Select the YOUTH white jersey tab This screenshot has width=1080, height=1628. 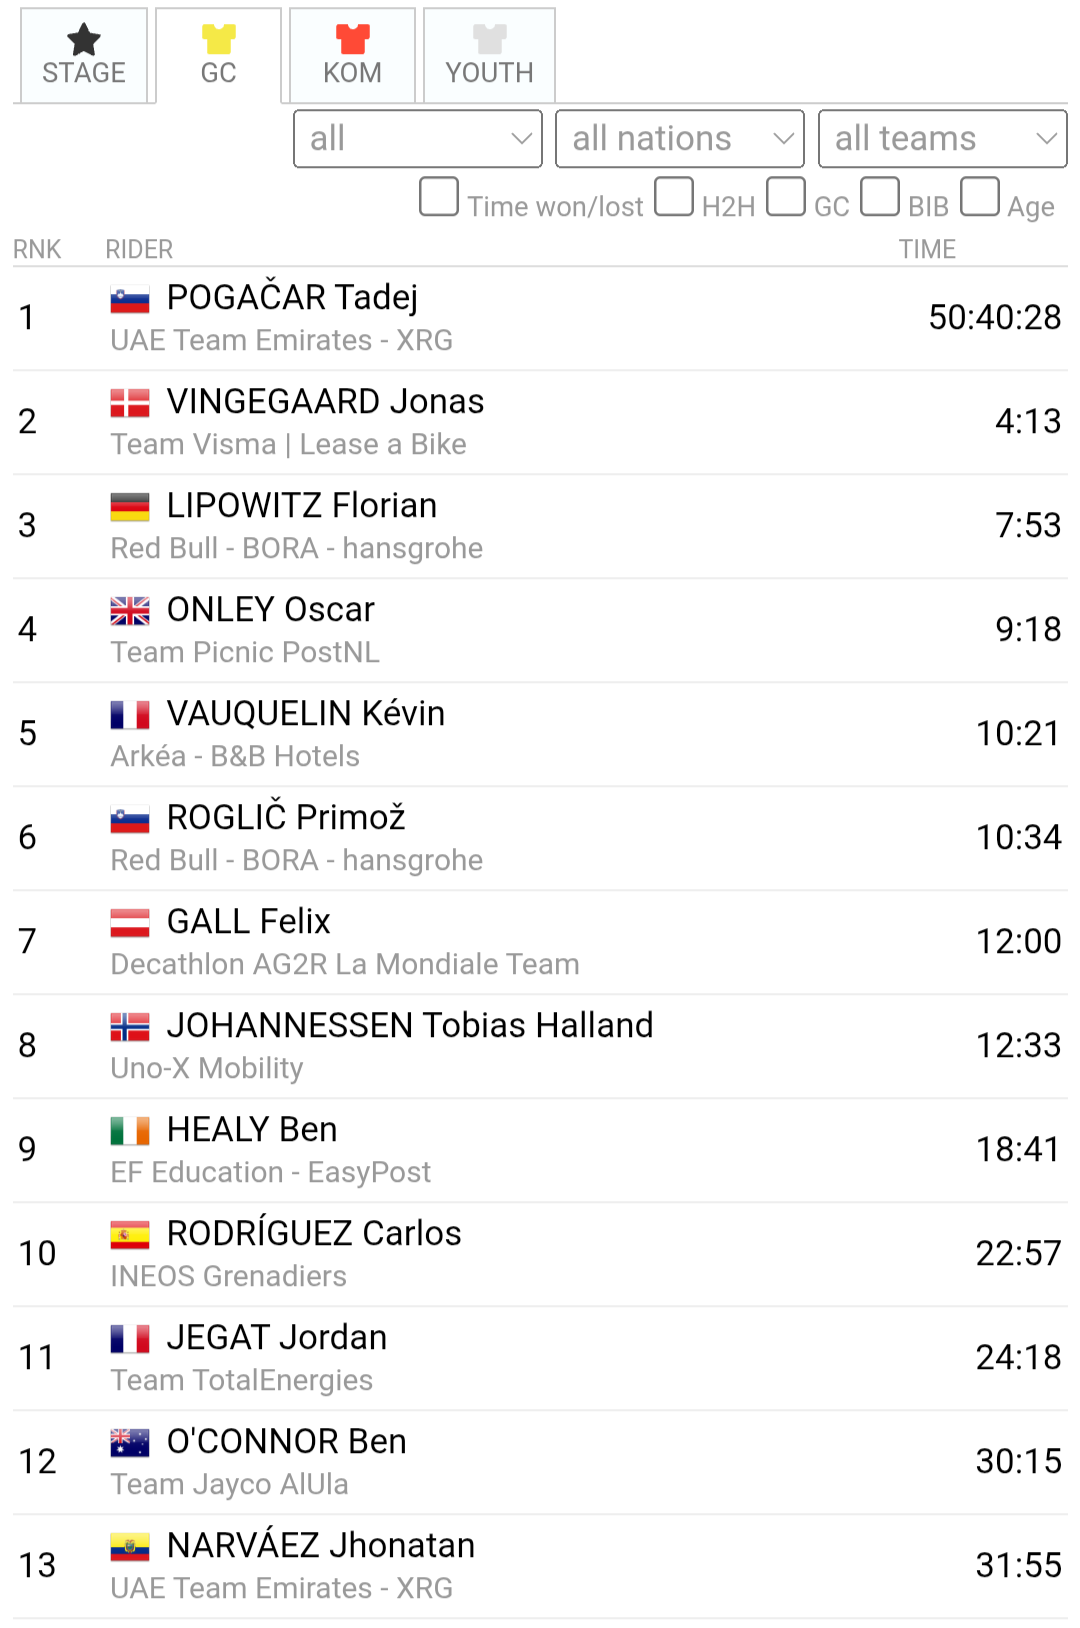[489, 56]
